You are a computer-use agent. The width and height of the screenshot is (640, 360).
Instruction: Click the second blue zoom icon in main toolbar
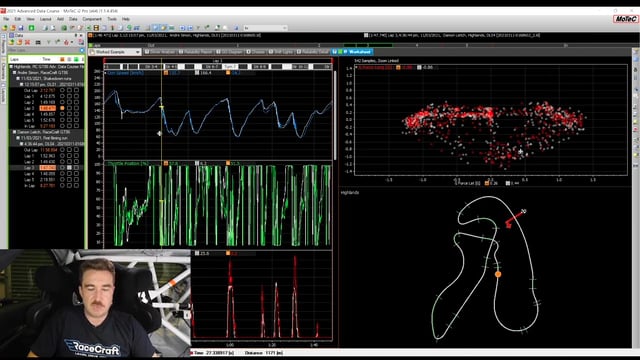(190, 28)
